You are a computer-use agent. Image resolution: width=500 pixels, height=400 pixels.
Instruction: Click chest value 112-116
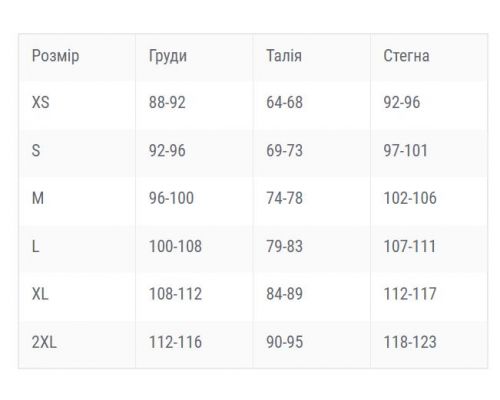point(175,342)
